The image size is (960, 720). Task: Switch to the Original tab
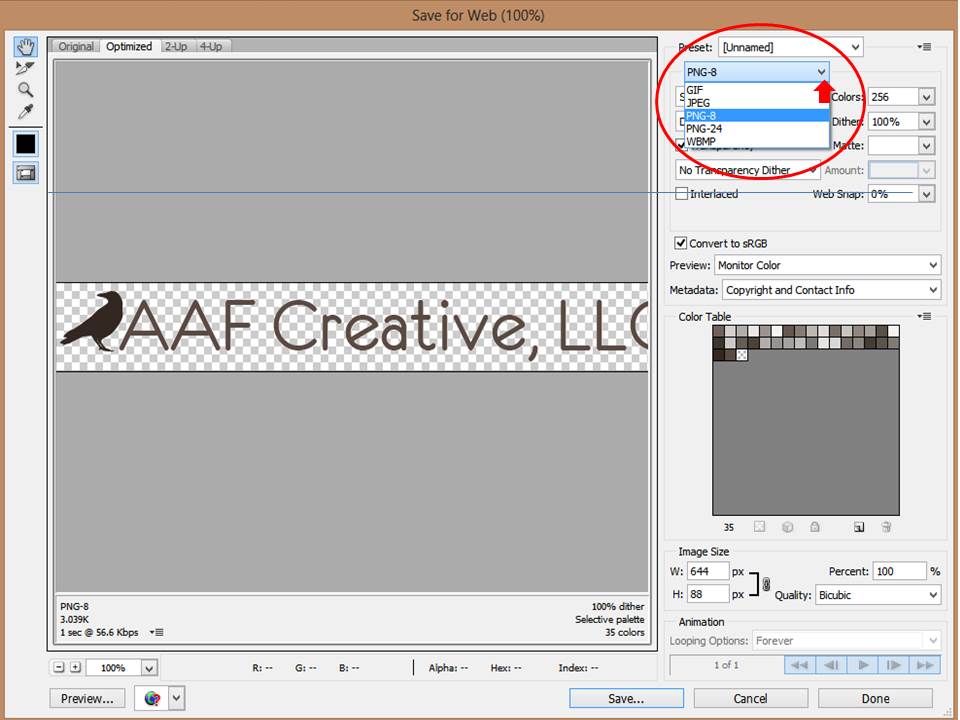point(76,47)
